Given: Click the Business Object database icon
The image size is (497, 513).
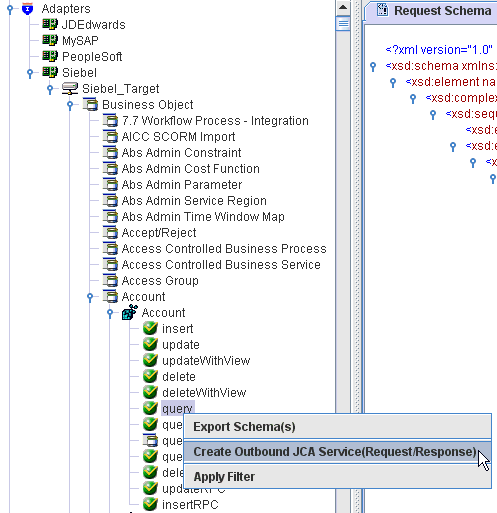Looking at the screenshot, I should tap(90, 105).
